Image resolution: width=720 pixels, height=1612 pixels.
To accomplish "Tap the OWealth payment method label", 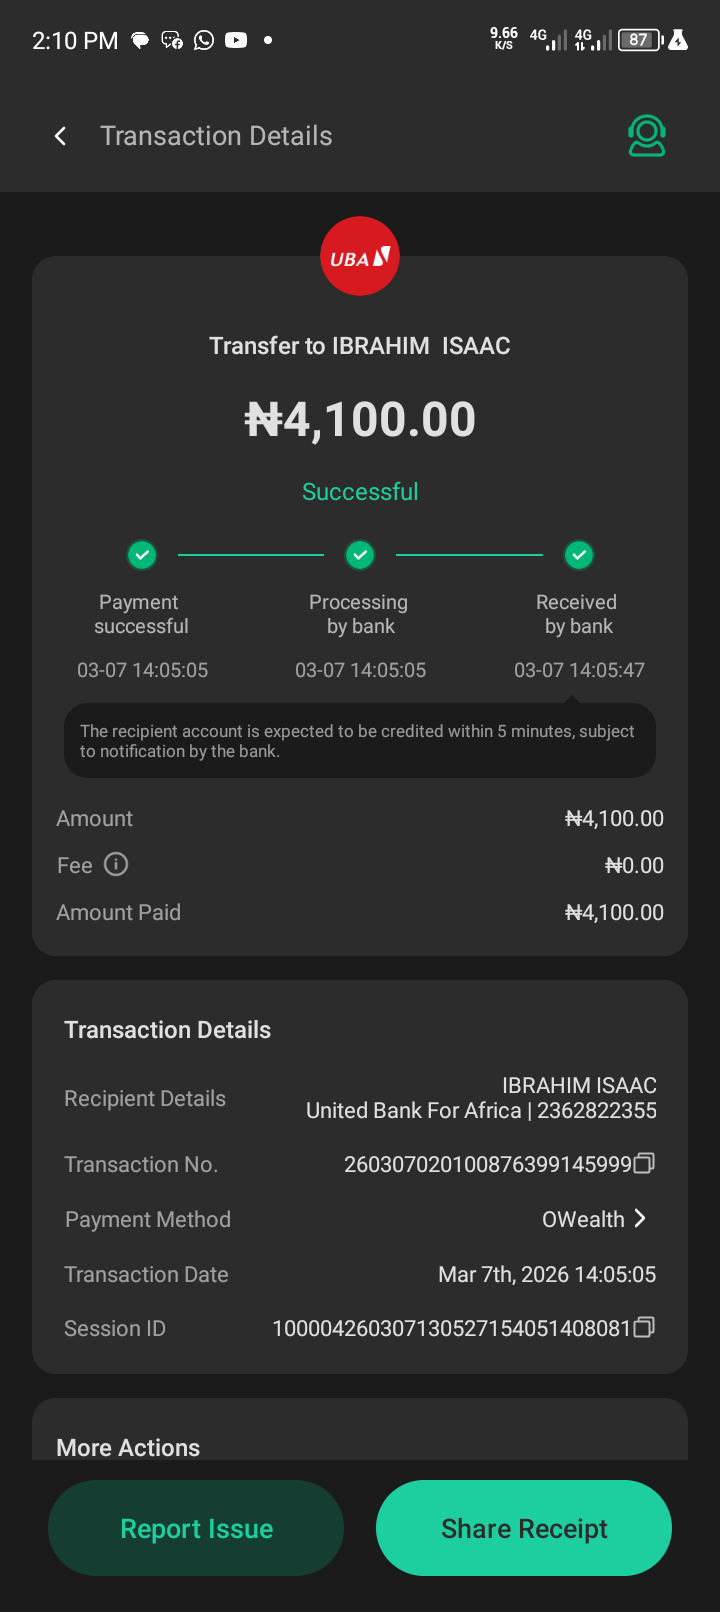I will (583, 1219).
